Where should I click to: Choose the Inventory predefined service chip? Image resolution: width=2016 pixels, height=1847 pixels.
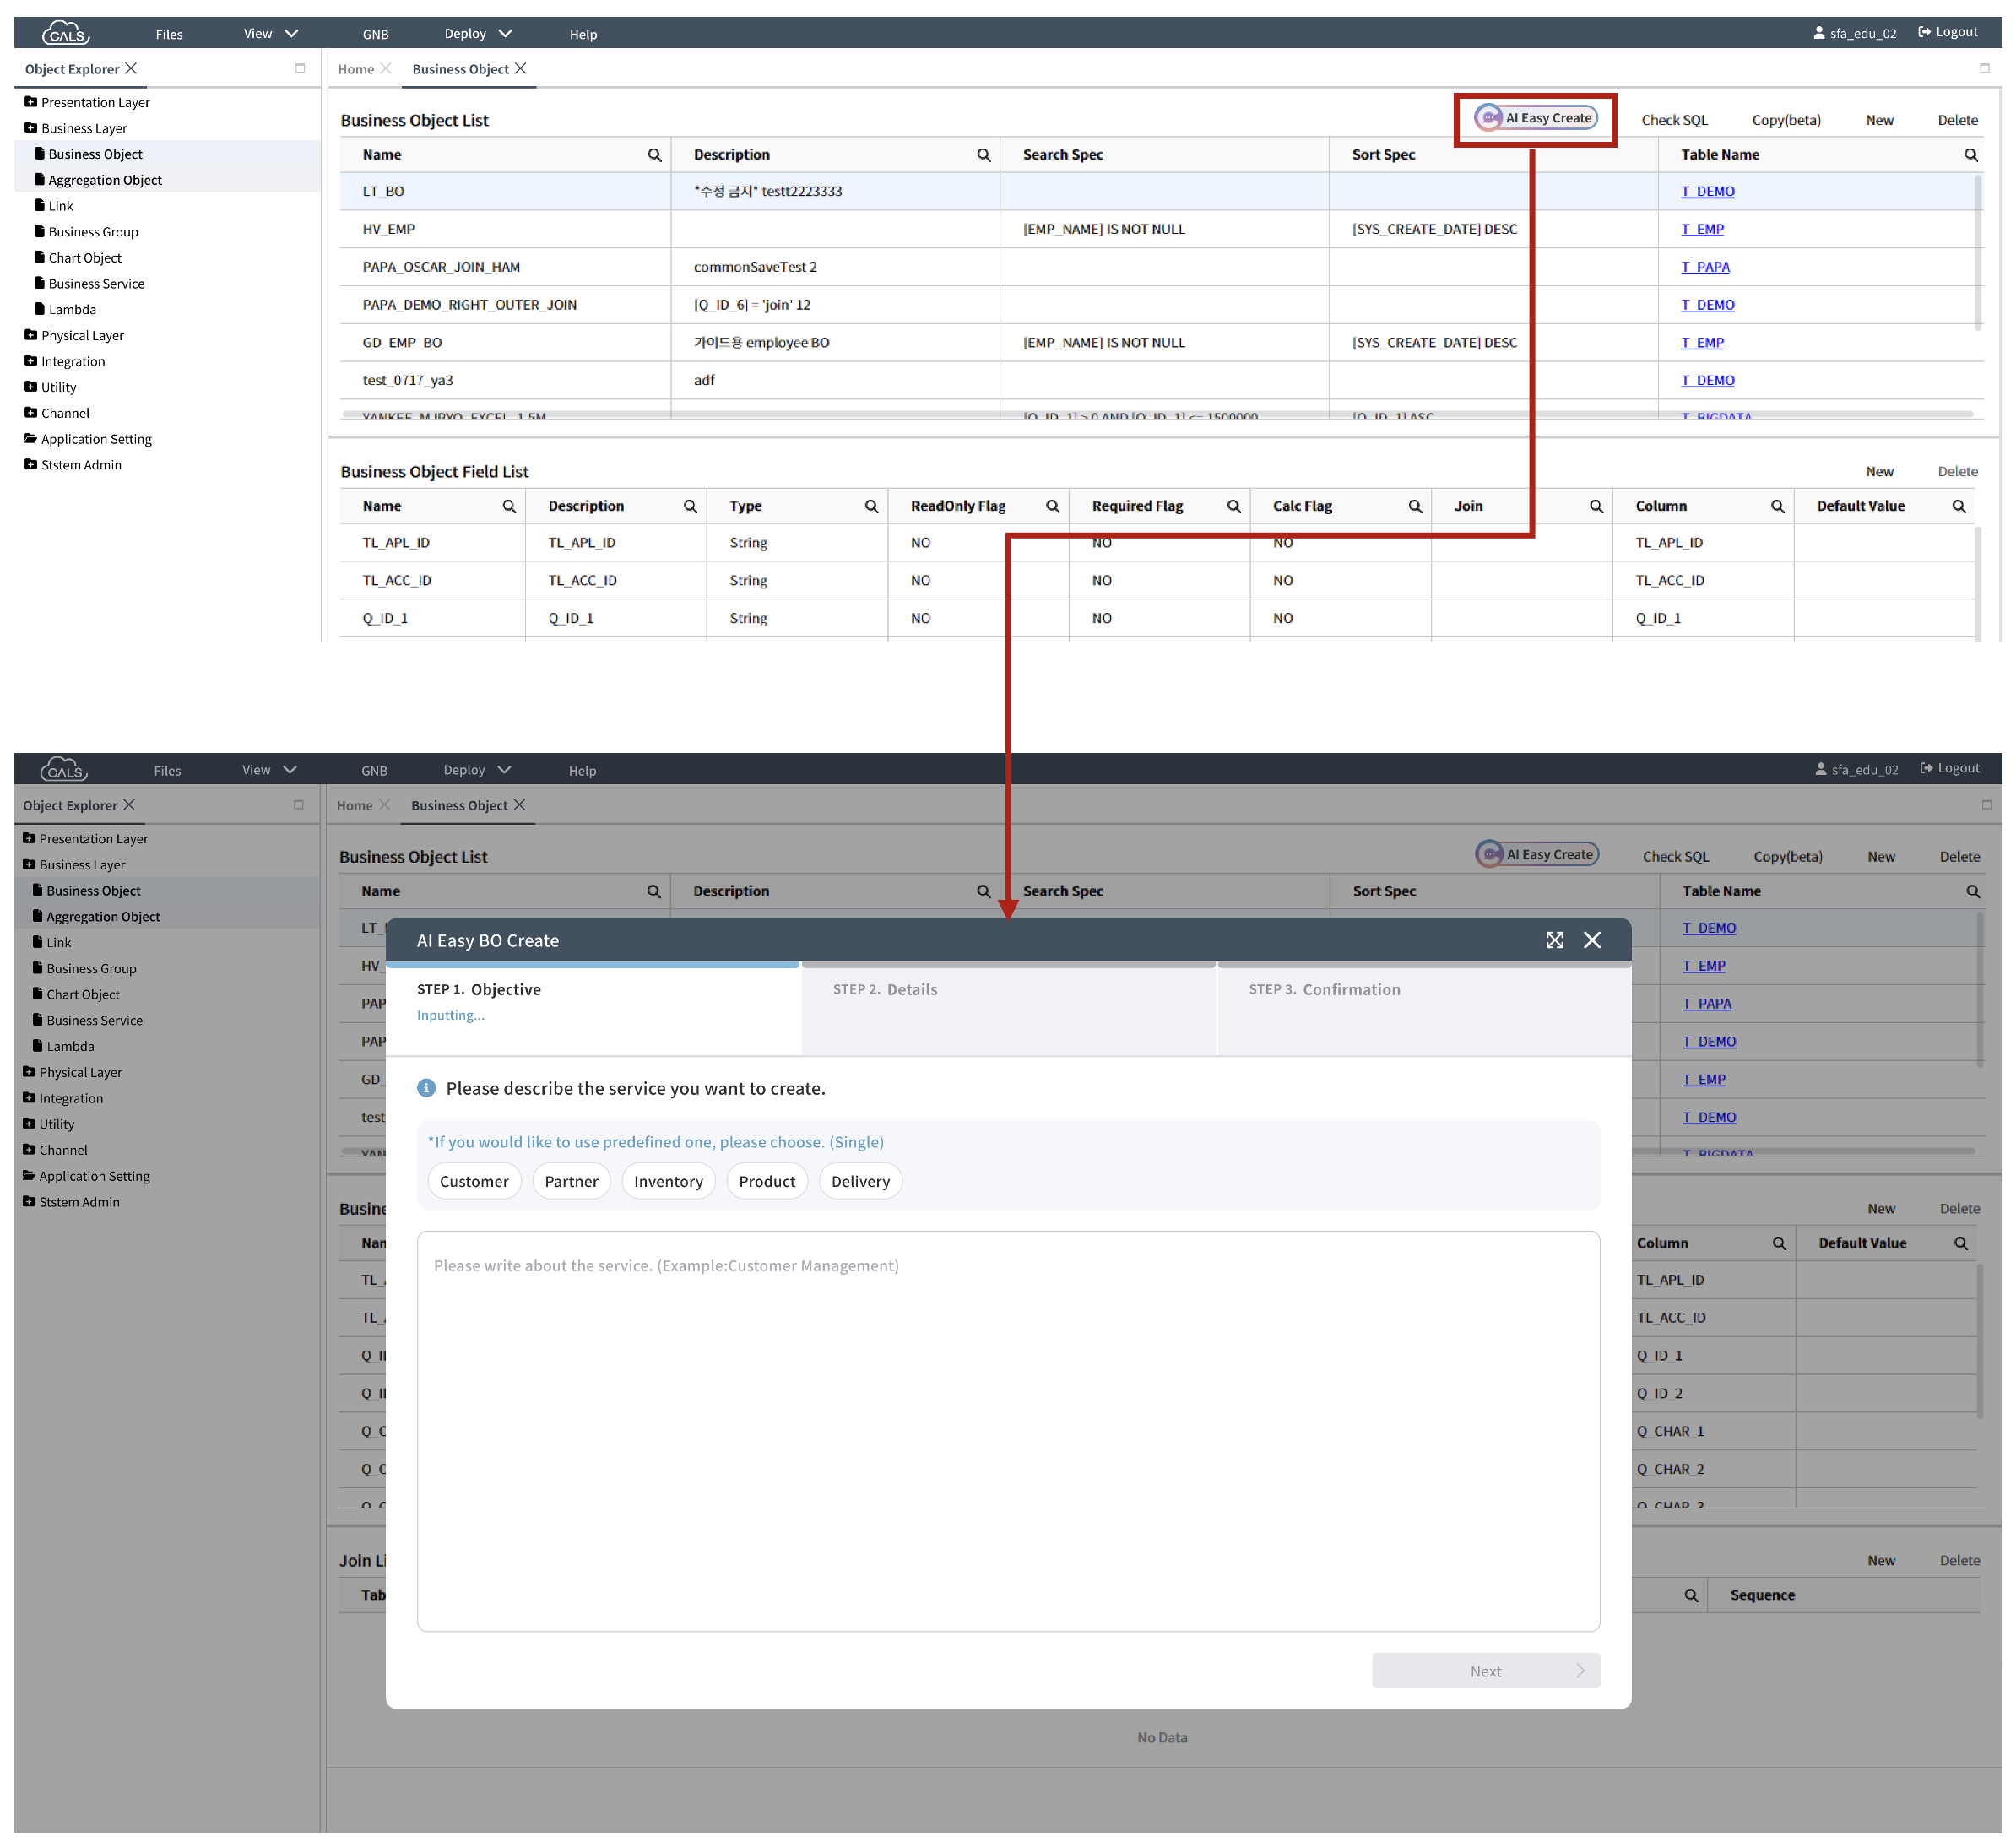(x=668, y=1181)
